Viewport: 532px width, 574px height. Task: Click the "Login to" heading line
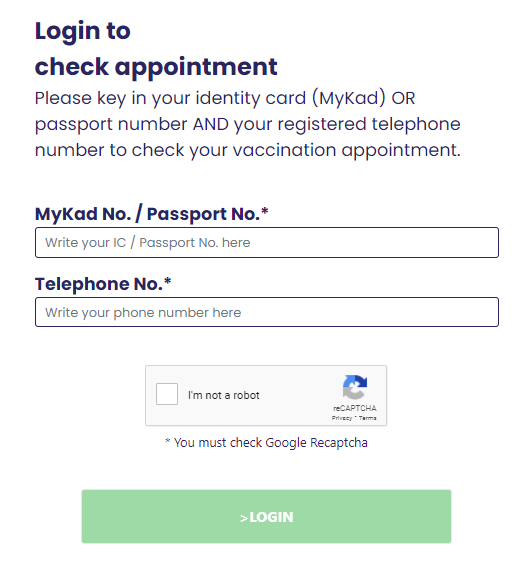[x=83, y=31]
